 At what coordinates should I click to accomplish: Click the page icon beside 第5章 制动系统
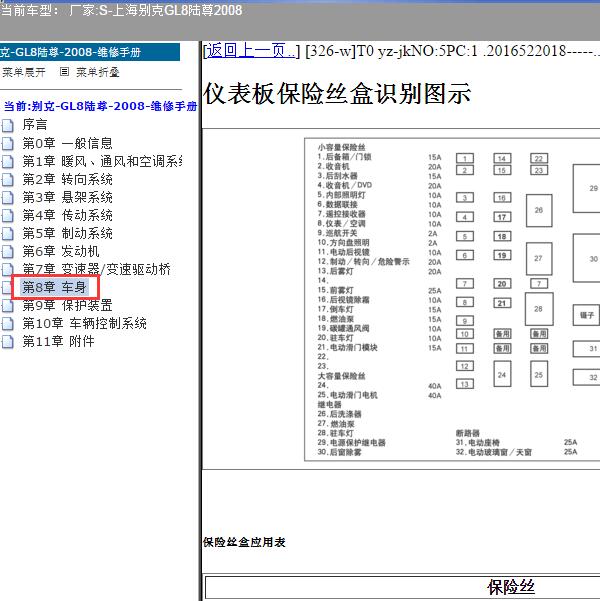tap(7, 233)
